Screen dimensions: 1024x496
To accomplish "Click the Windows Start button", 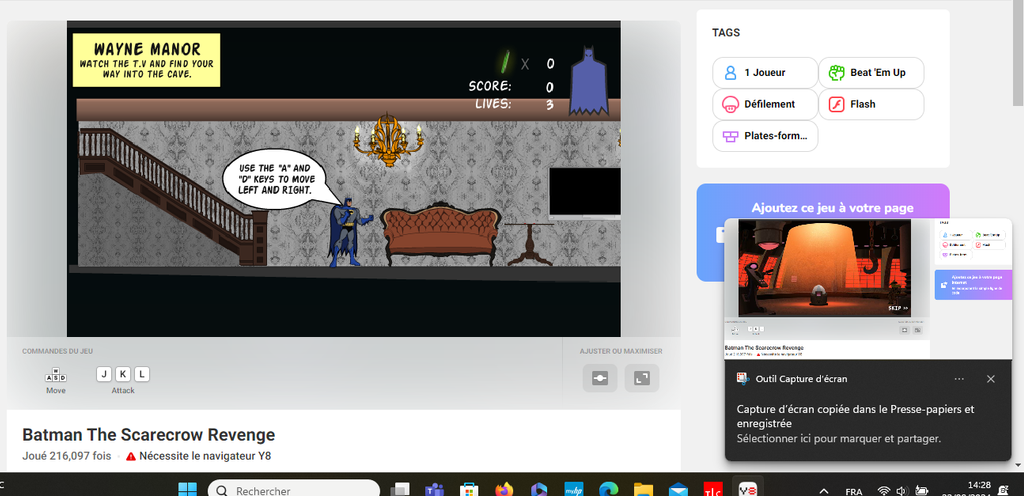I will (187, 490).
